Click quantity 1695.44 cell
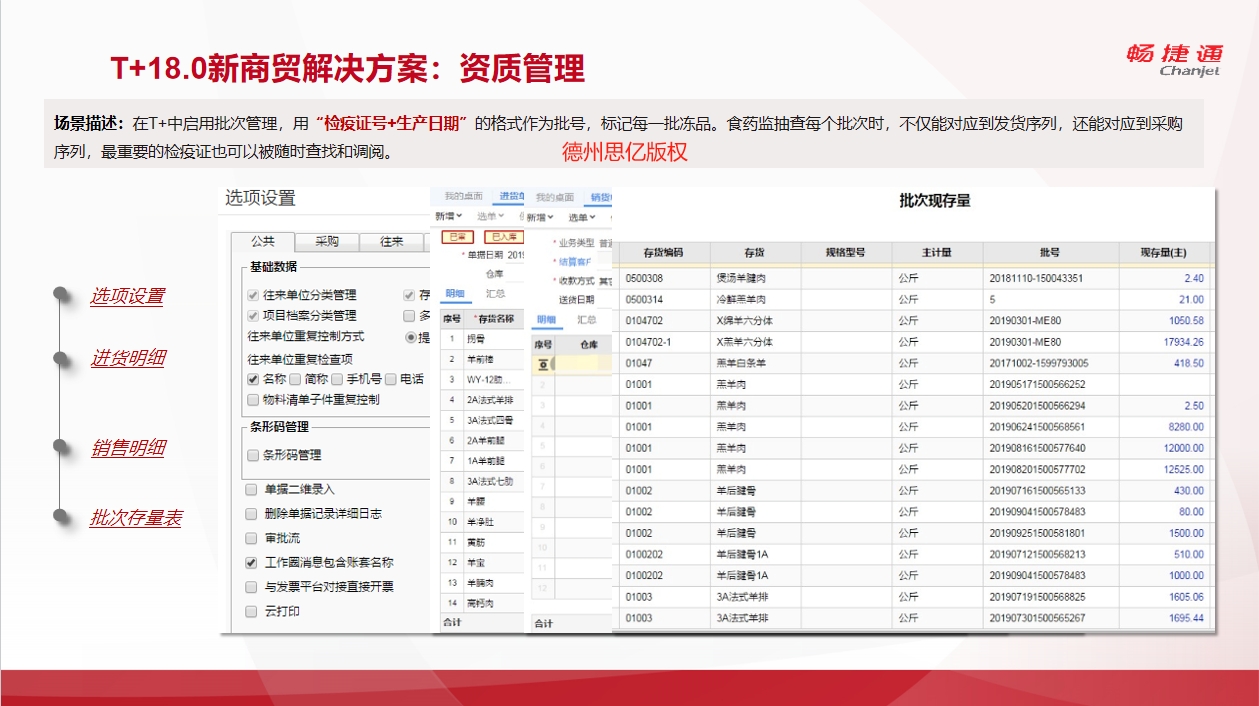The width and height of the screenshot is (1259, 706). click(x=1164, y=618)
